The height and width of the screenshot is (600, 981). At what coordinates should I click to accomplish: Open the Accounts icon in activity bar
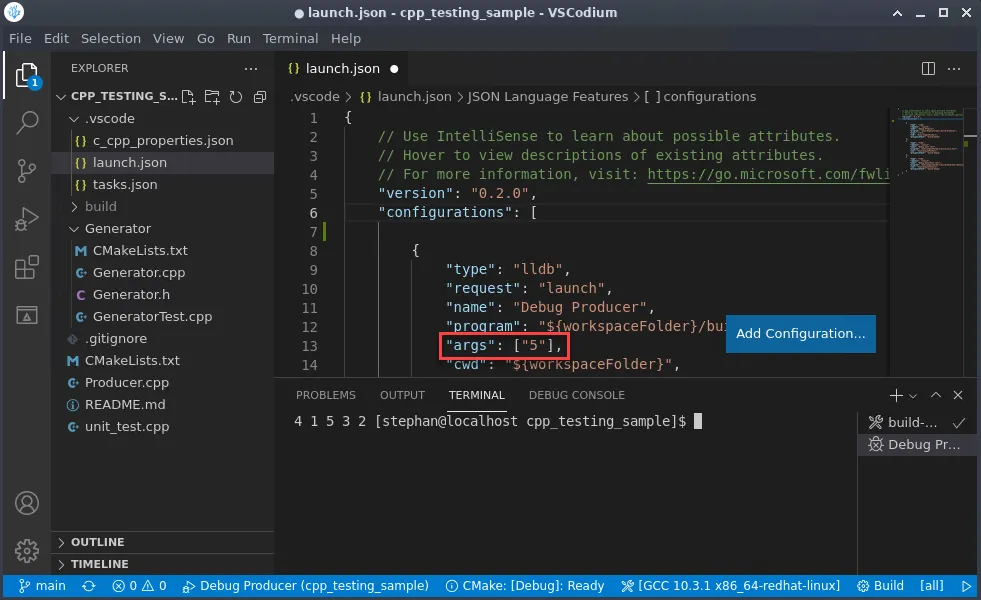click(25, 503)
